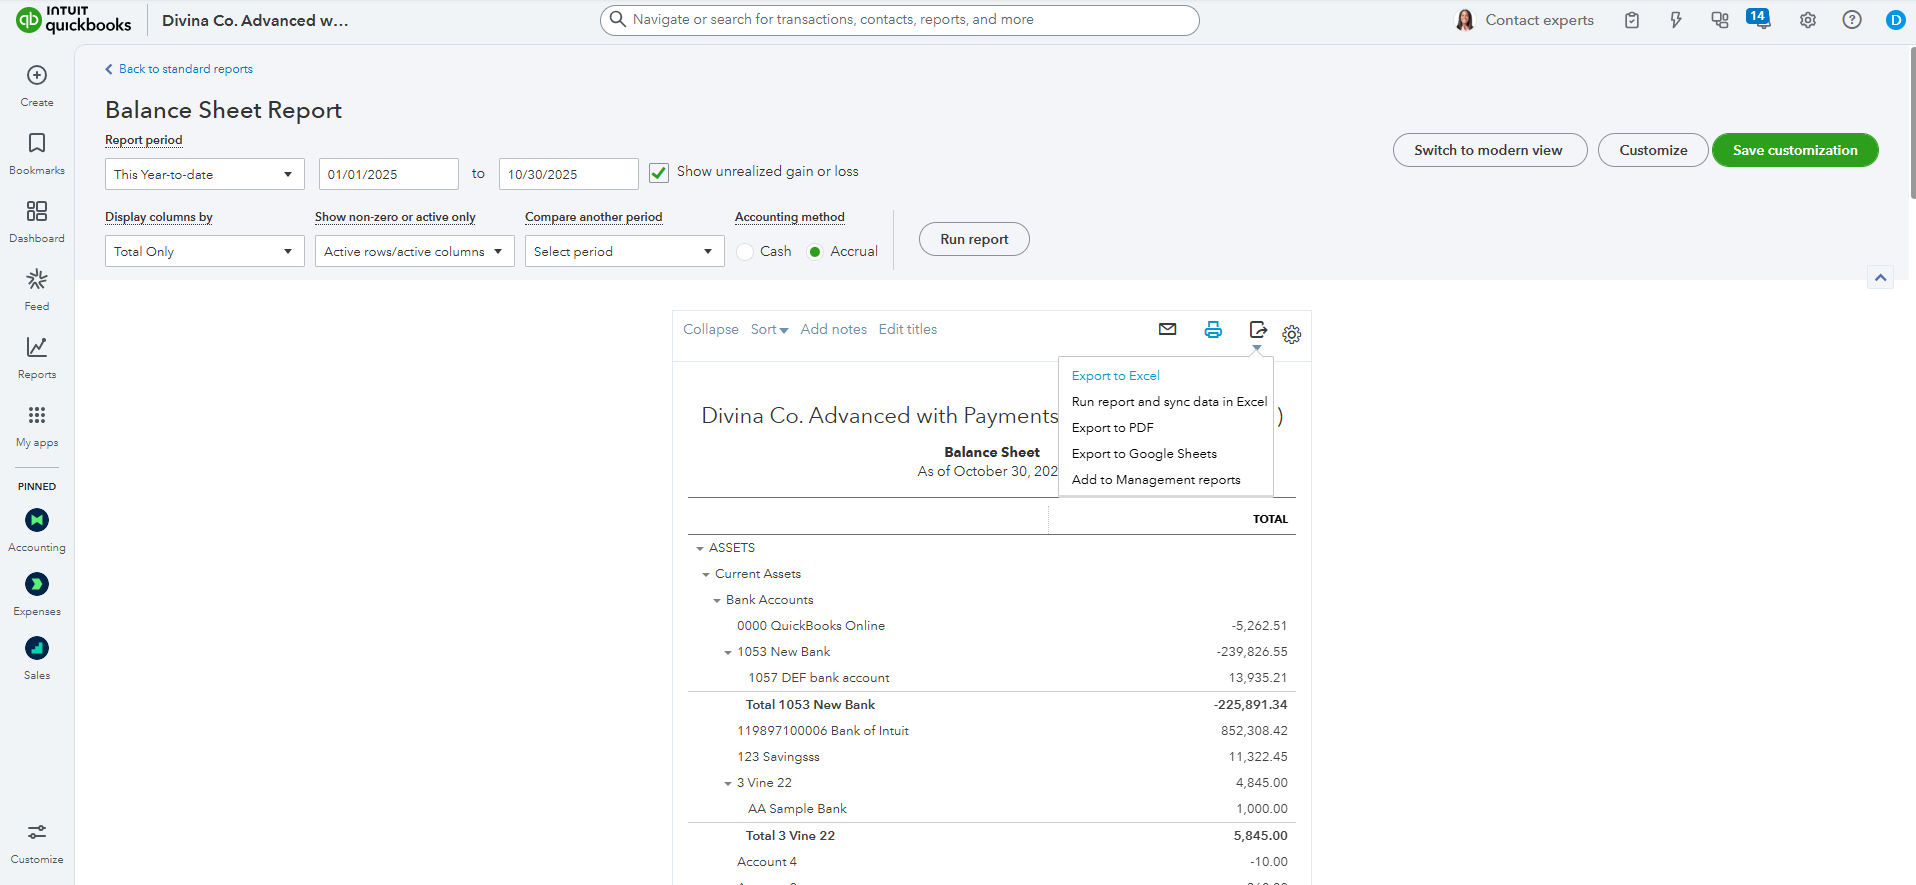Open My apps grid icon
The width and height of the screenshot is (1916, 885).
(37, 424)
